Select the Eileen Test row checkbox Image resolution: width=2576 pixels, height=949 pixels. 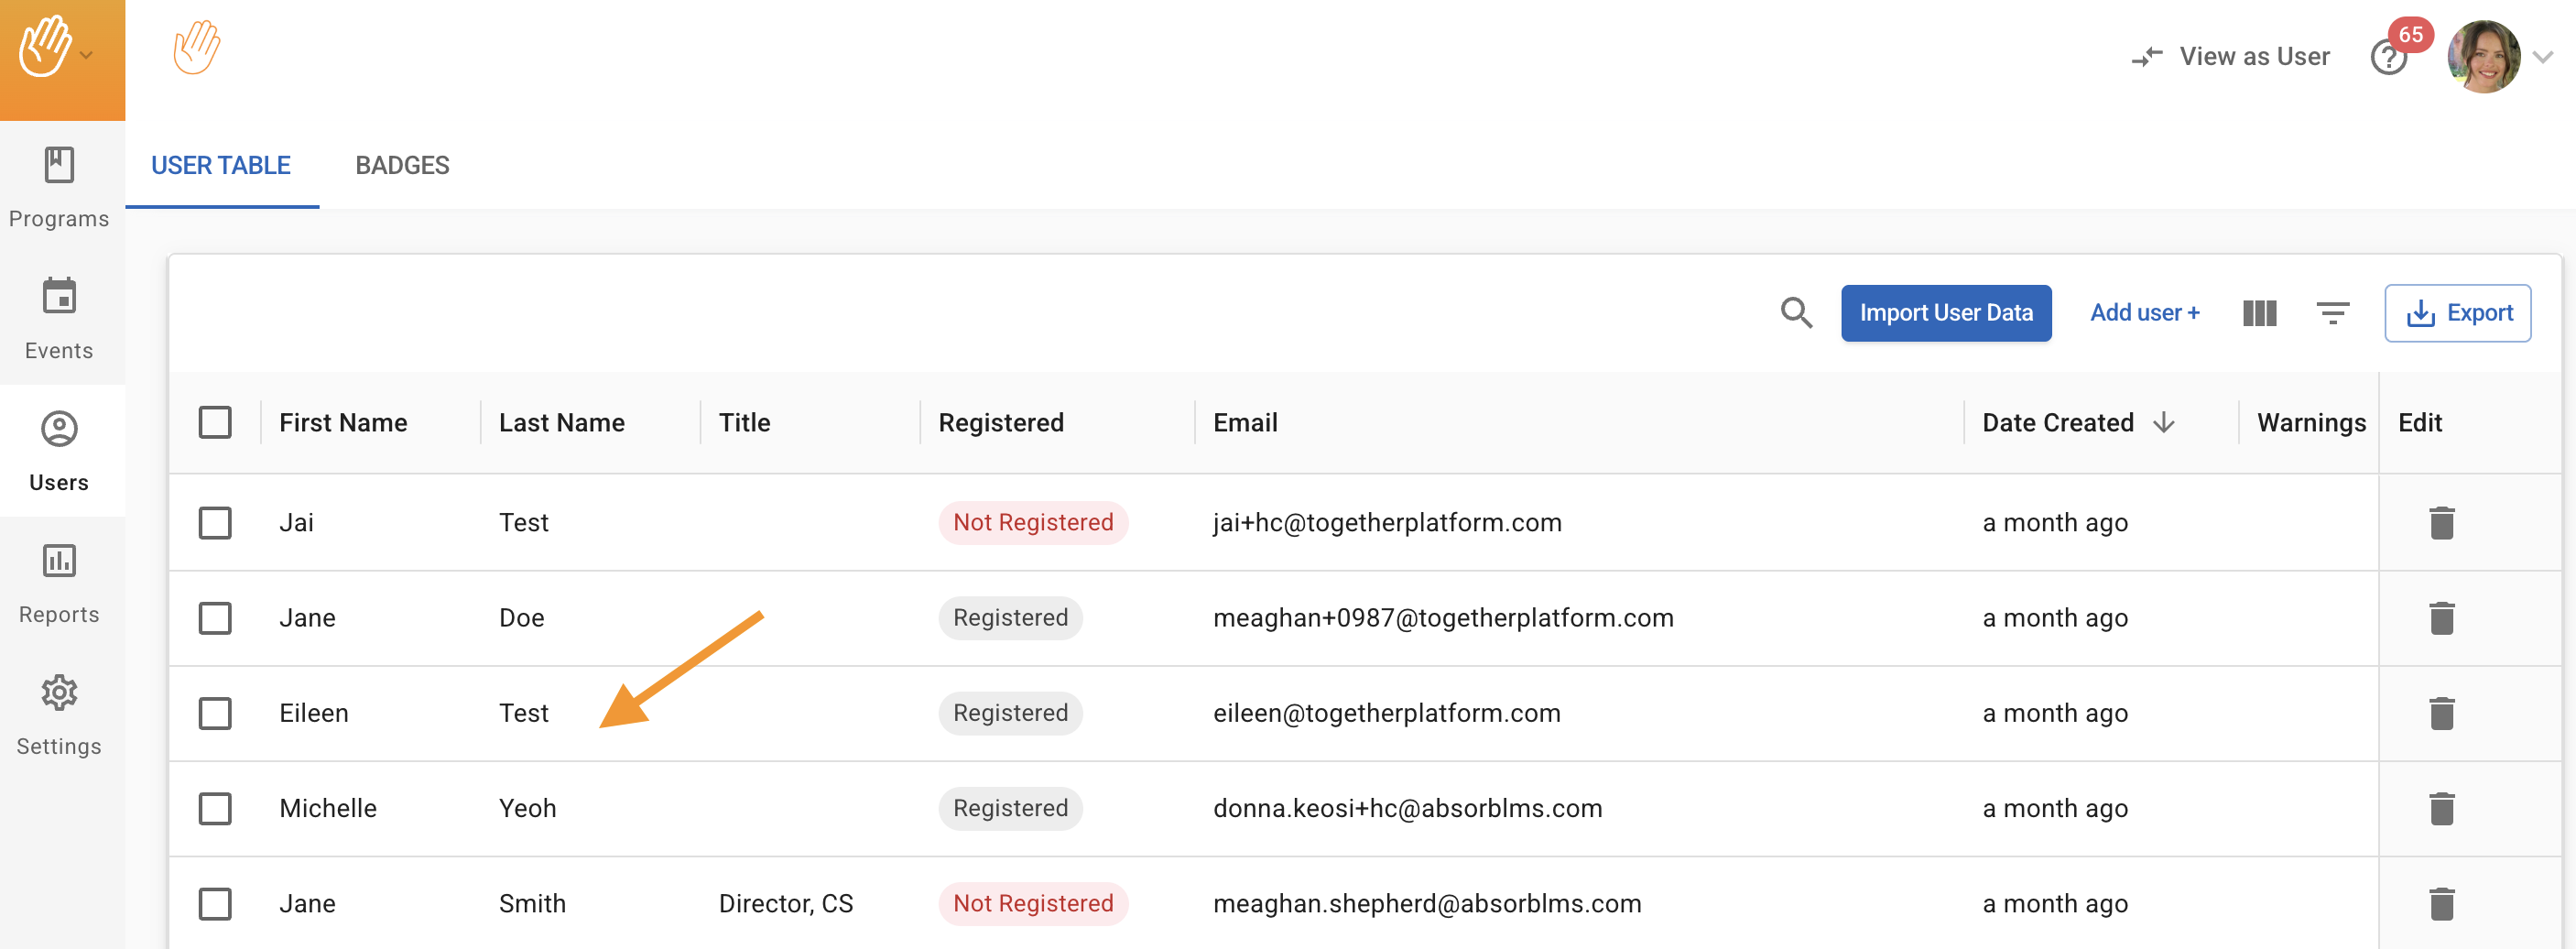215,713
